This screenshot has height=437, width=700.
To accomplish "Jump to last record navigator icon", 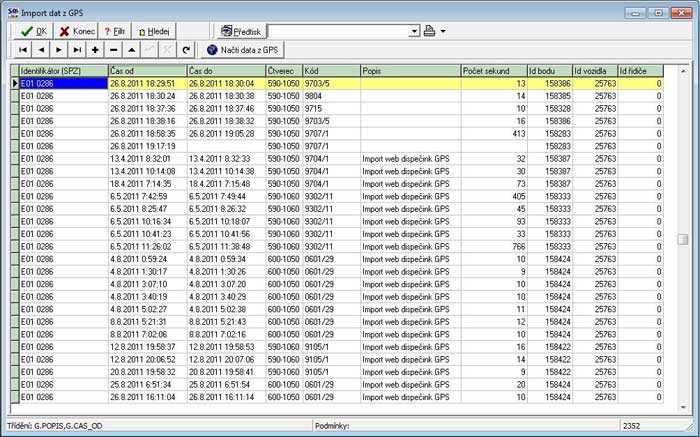I will (x=77, y=50).
